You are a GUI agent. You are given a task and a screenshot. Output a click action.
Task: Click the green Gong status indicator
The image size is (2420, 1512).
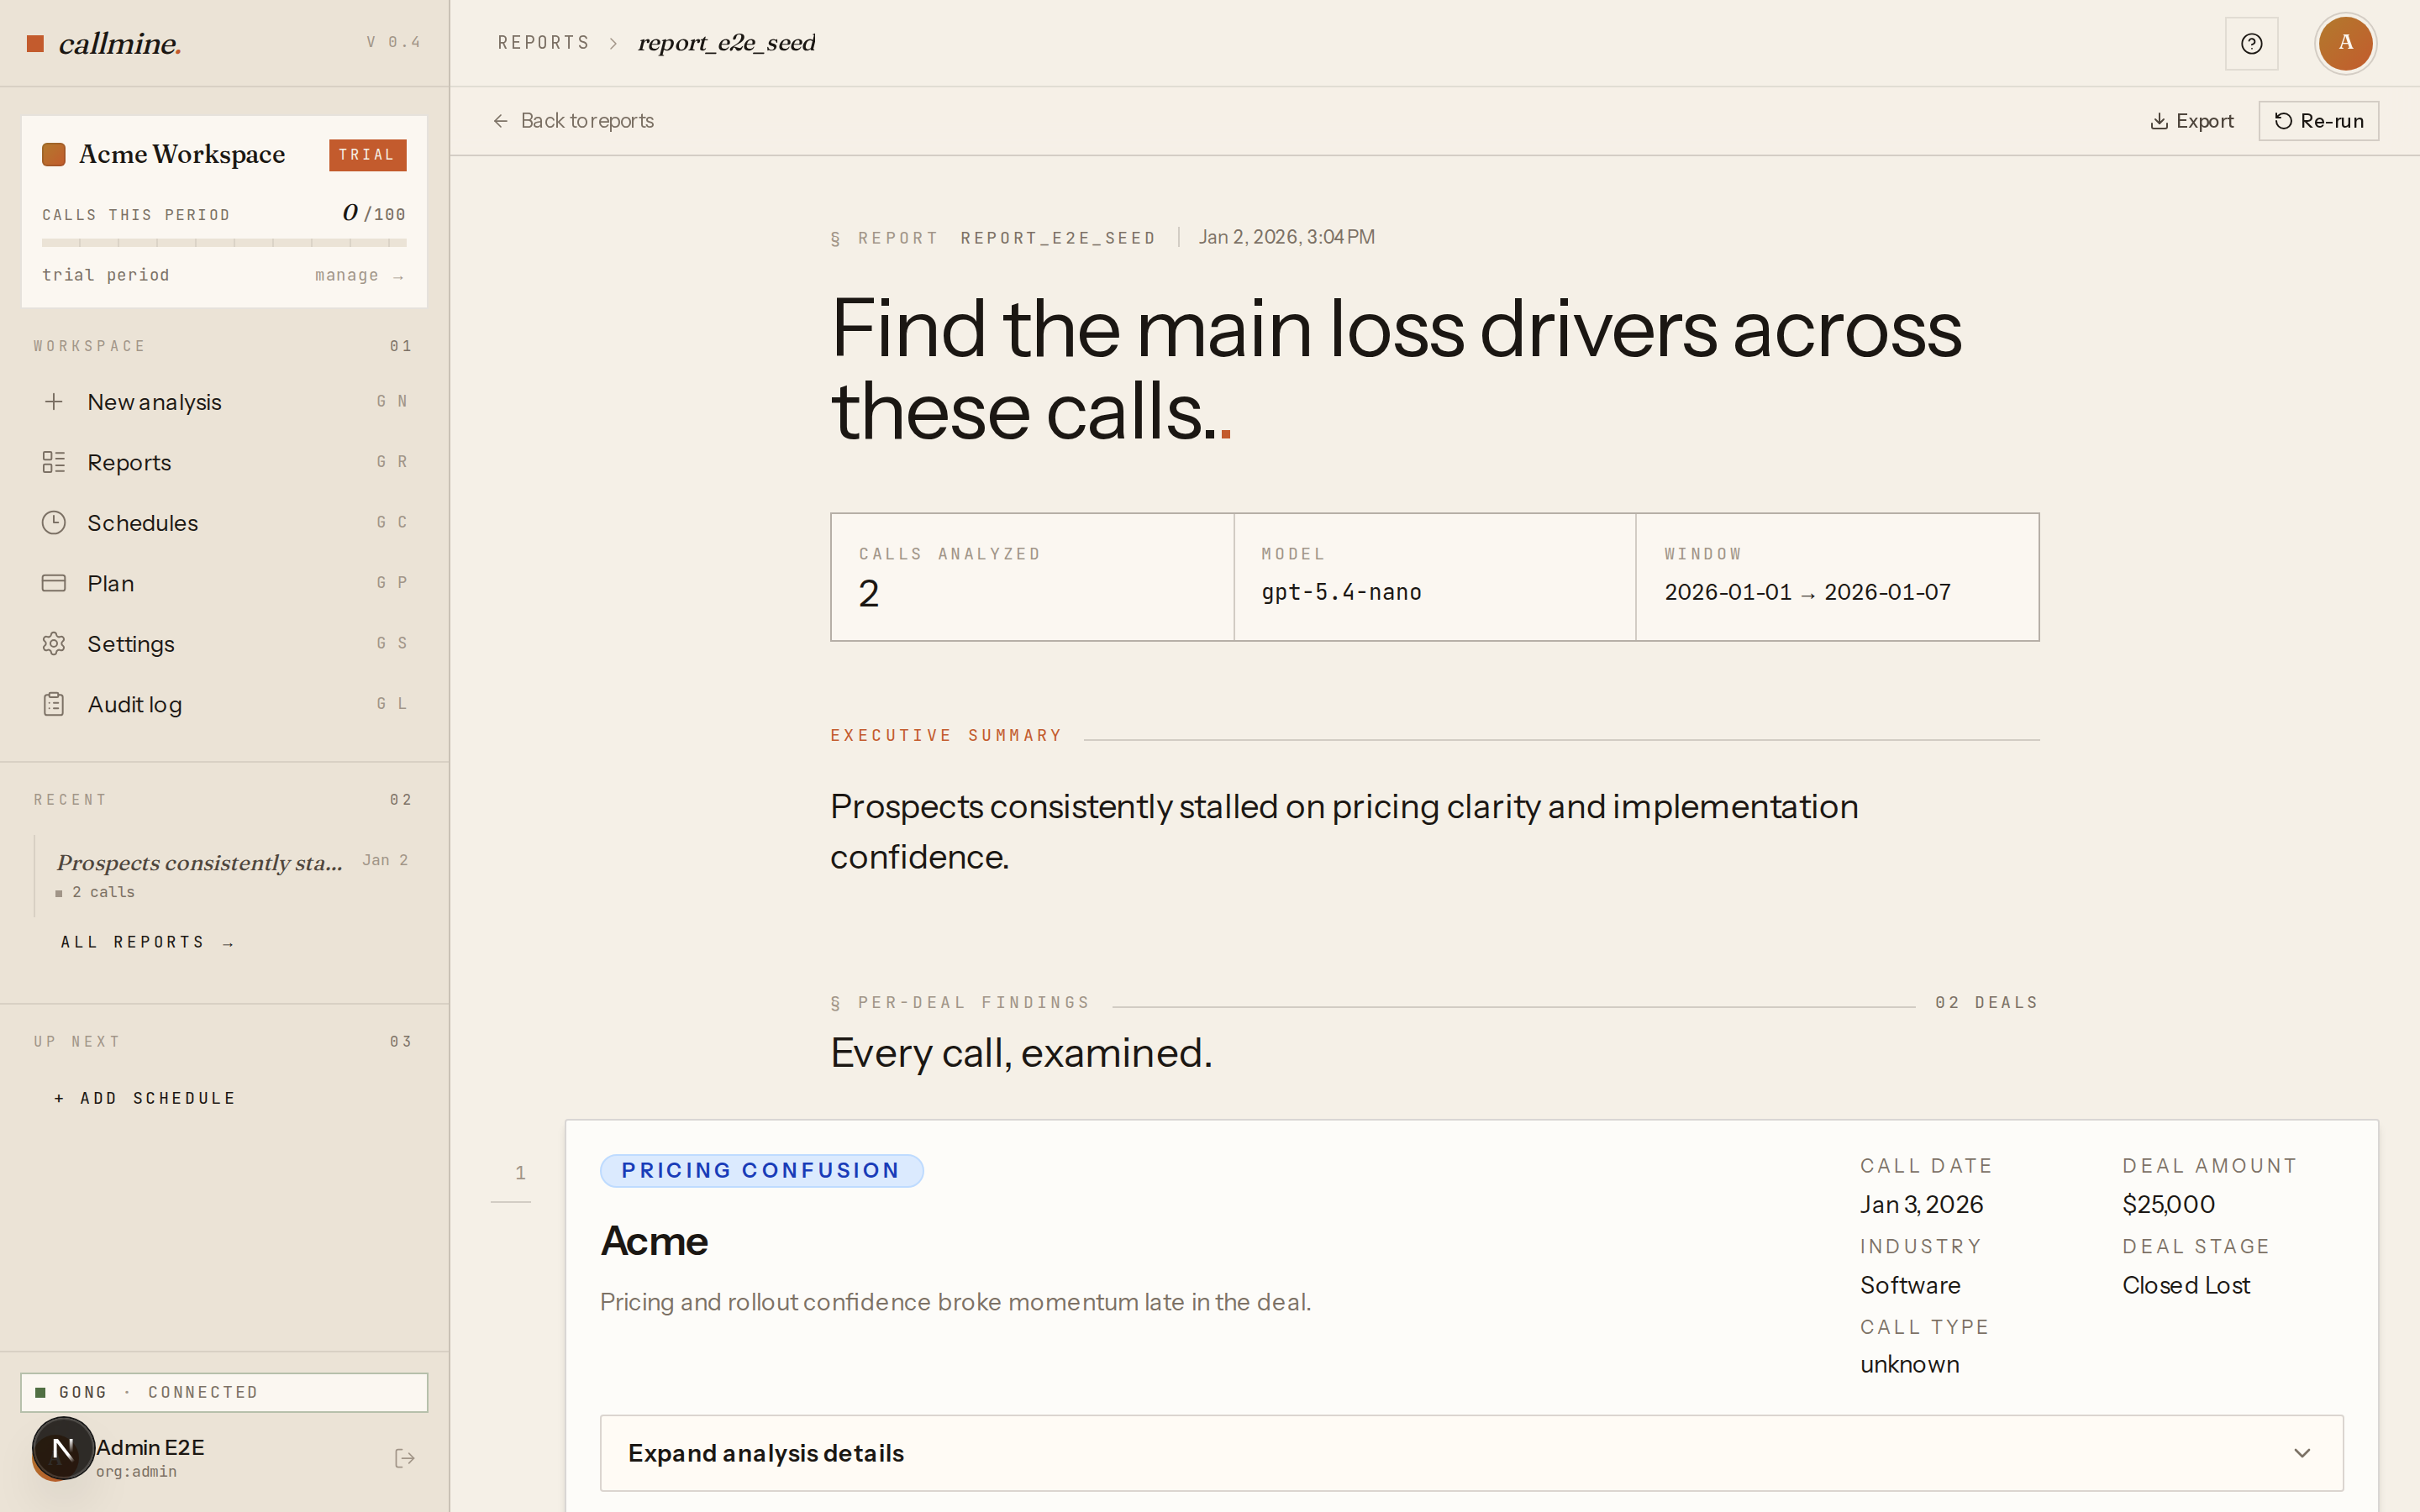click(41, 1392)
